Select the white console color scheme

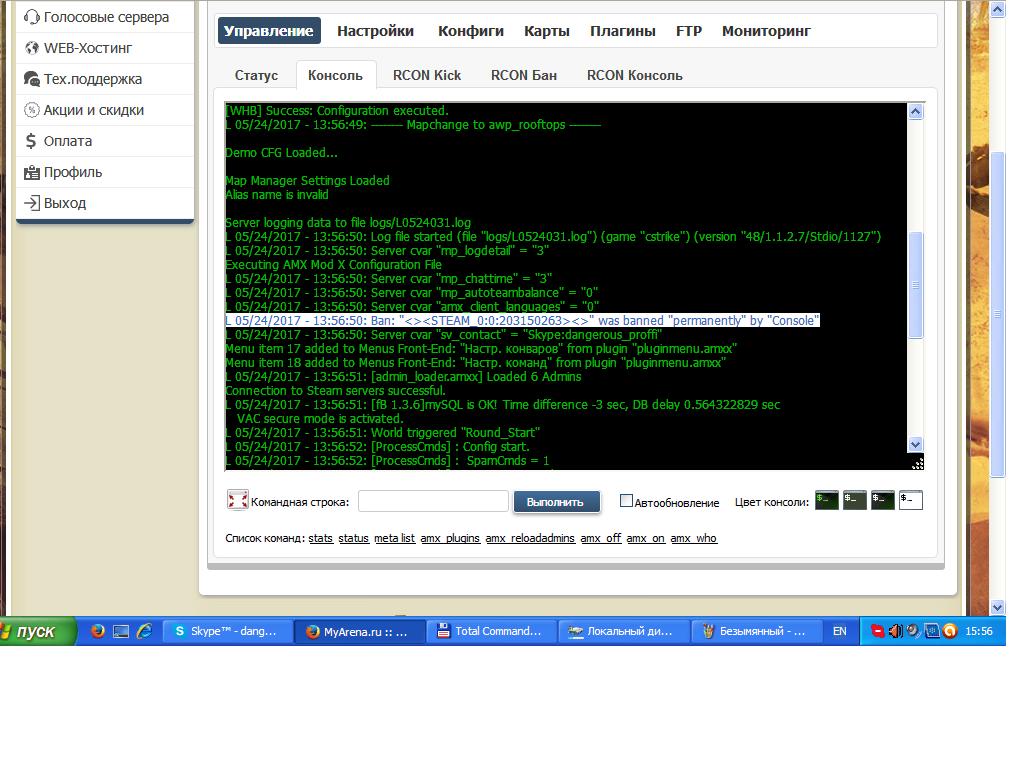(910, 500)
